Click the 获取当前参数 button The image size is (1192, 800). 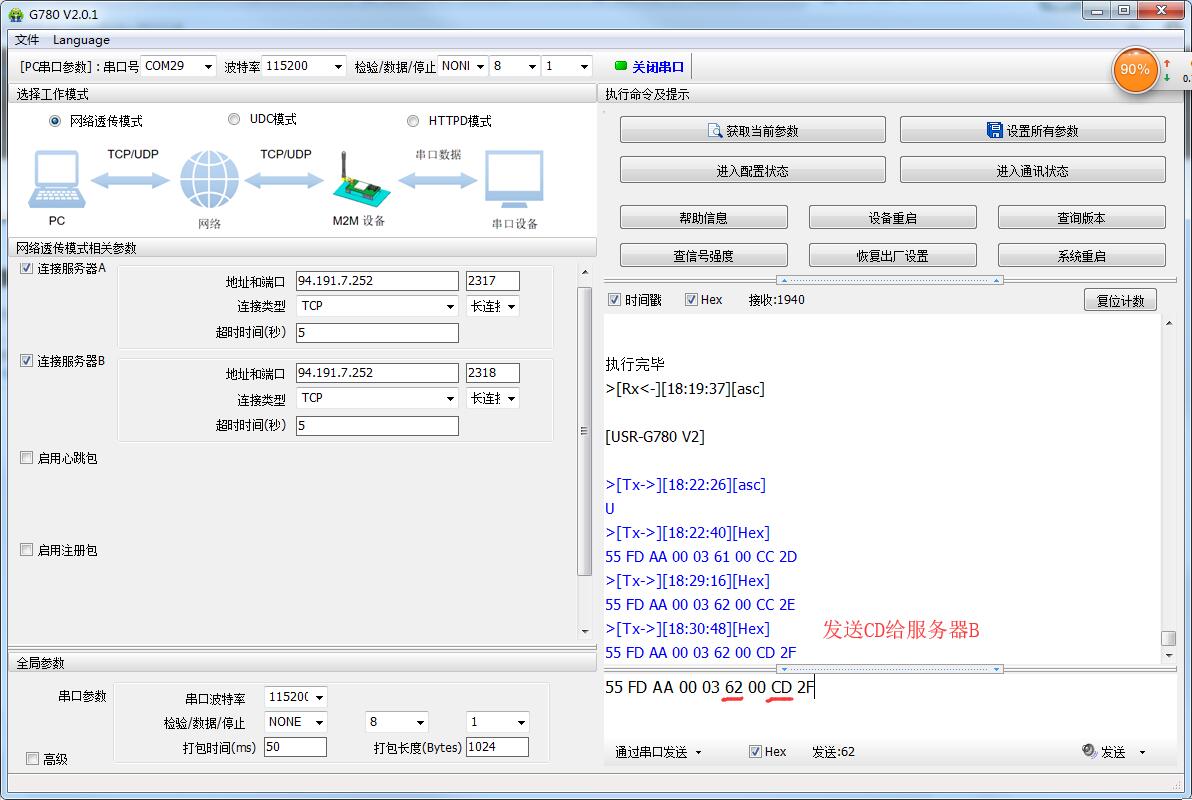coord(752,130)
